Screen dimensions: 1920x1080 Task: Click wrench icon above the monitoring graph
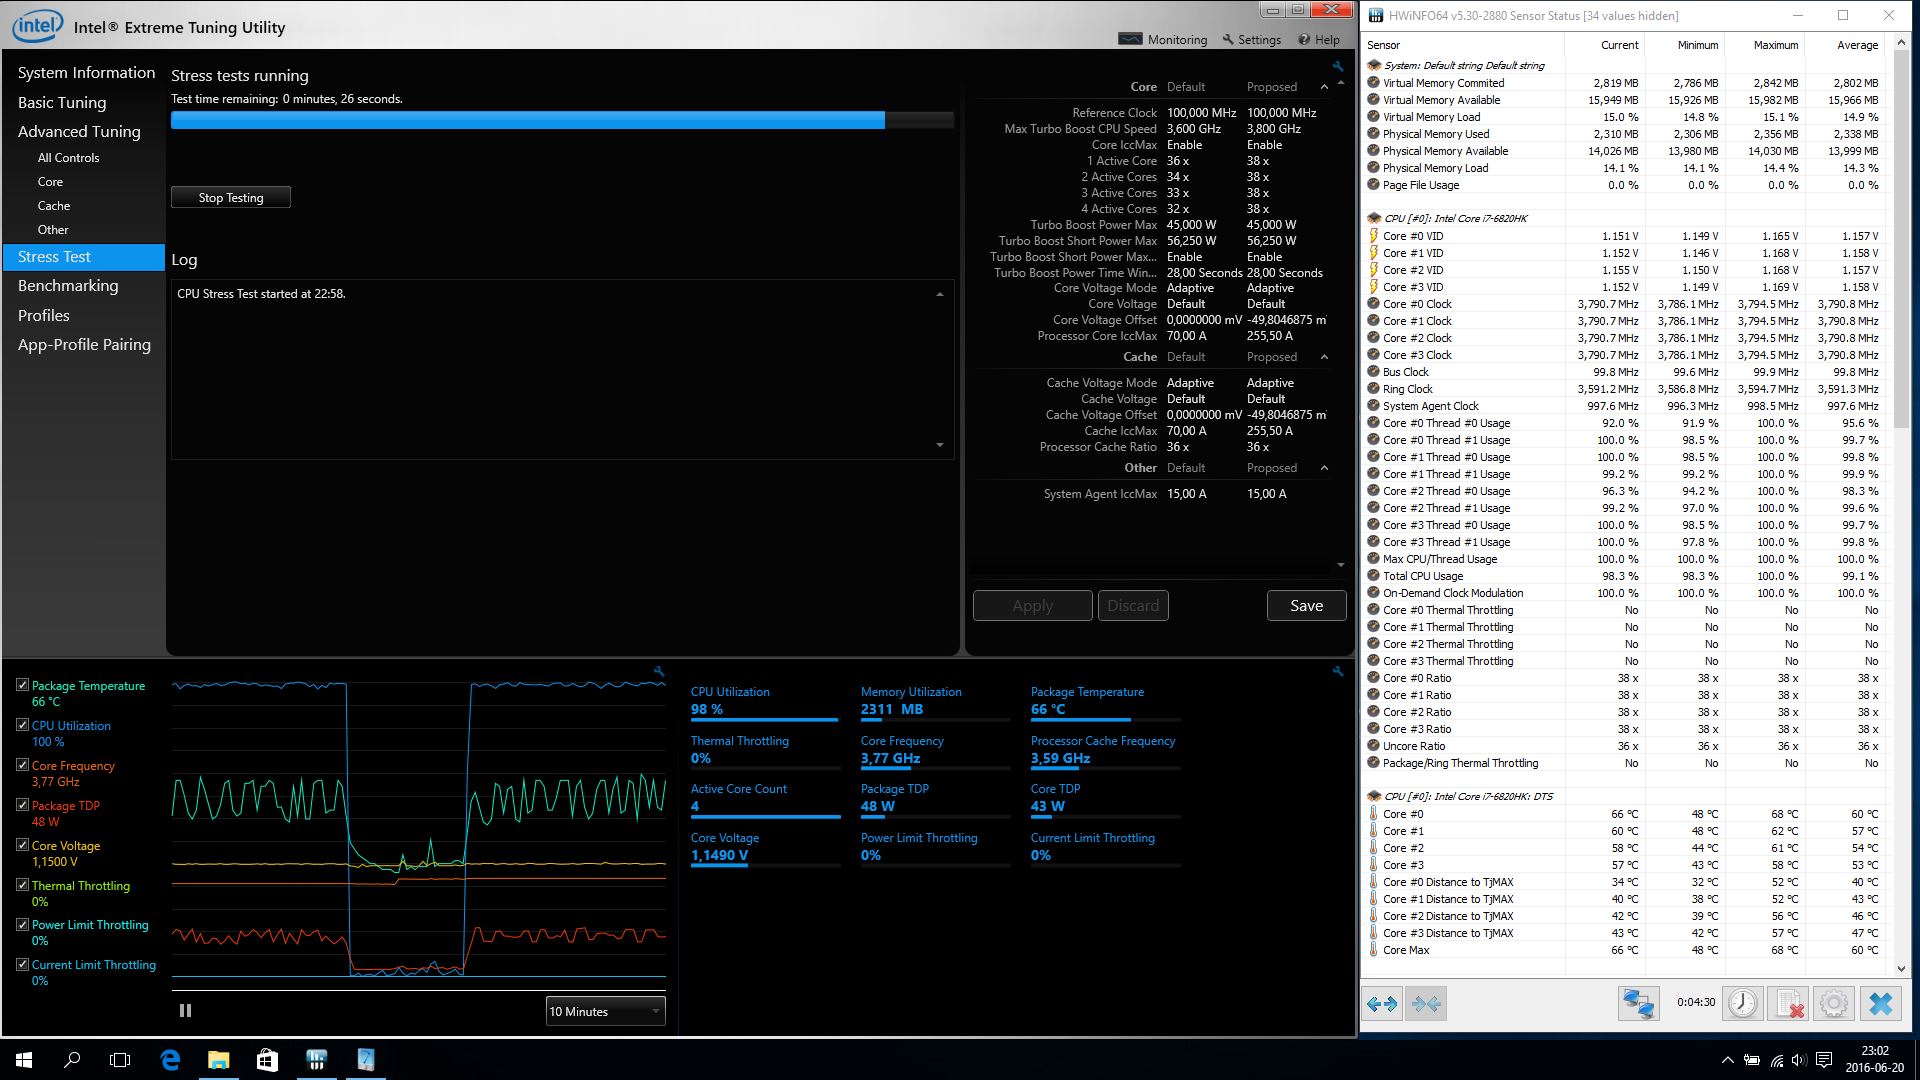coord(659,672)
